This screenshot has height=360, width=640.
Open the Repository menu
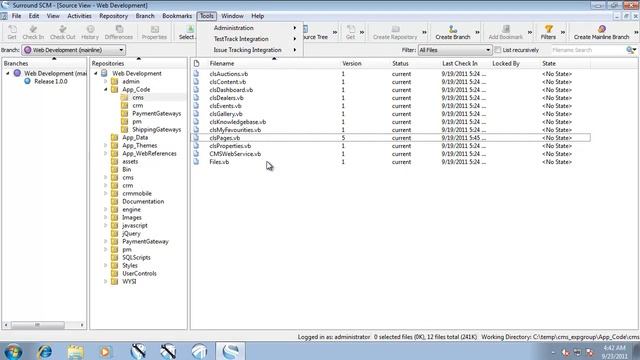(x=113, y=16)
